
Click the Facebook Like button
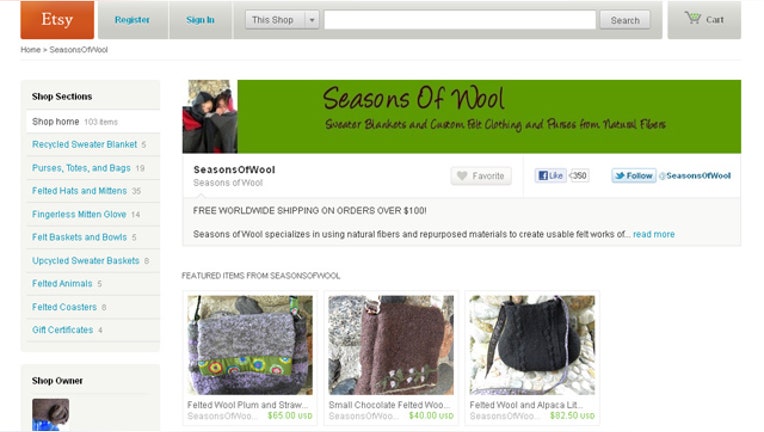point(551,176)
